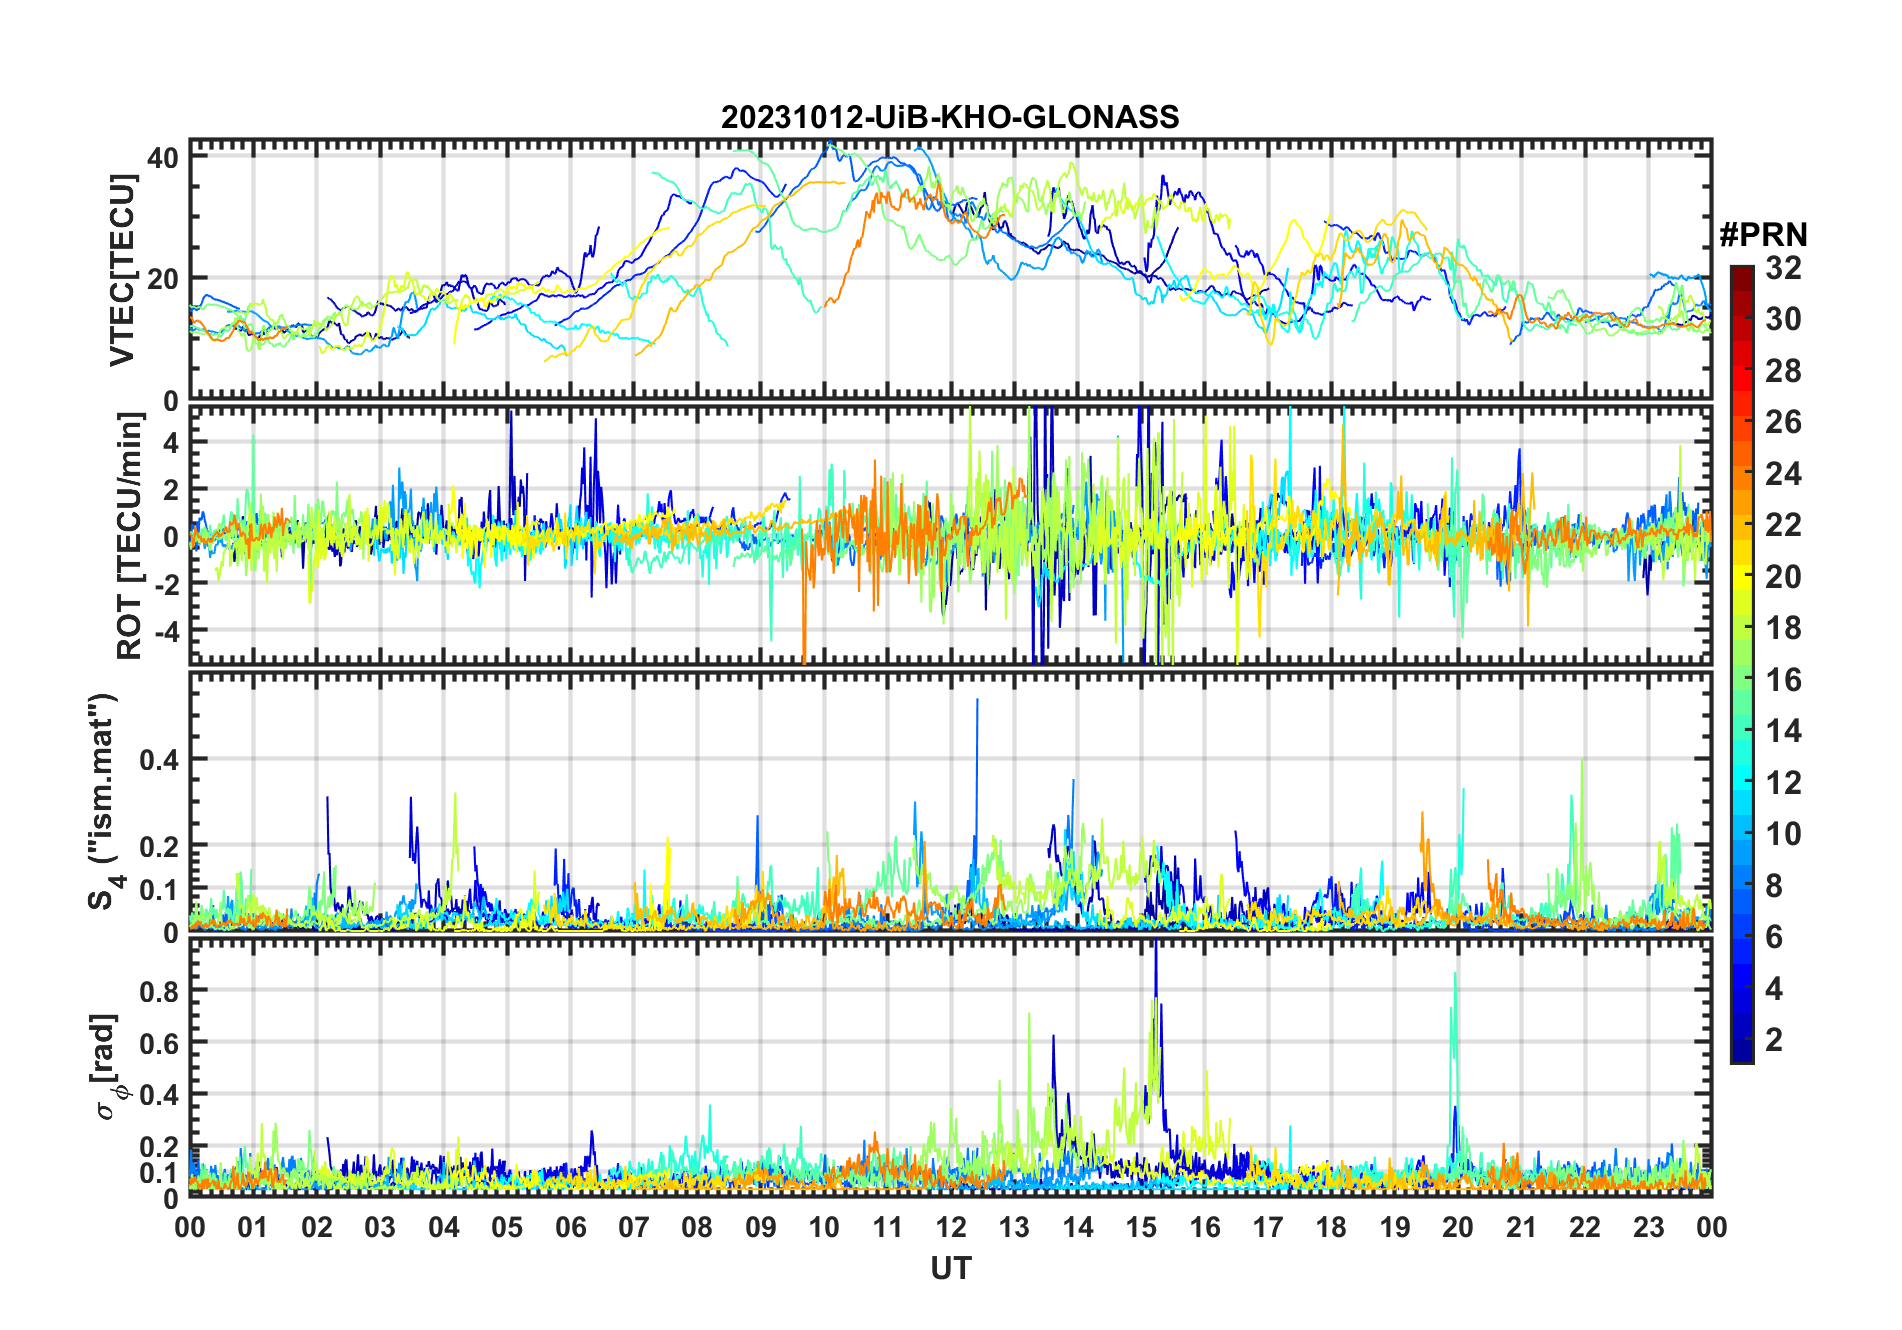The height and width of the screenshot is (1330, 1902).
Task: Click colorbar tick label 2
Action: pos(1774,1040)
